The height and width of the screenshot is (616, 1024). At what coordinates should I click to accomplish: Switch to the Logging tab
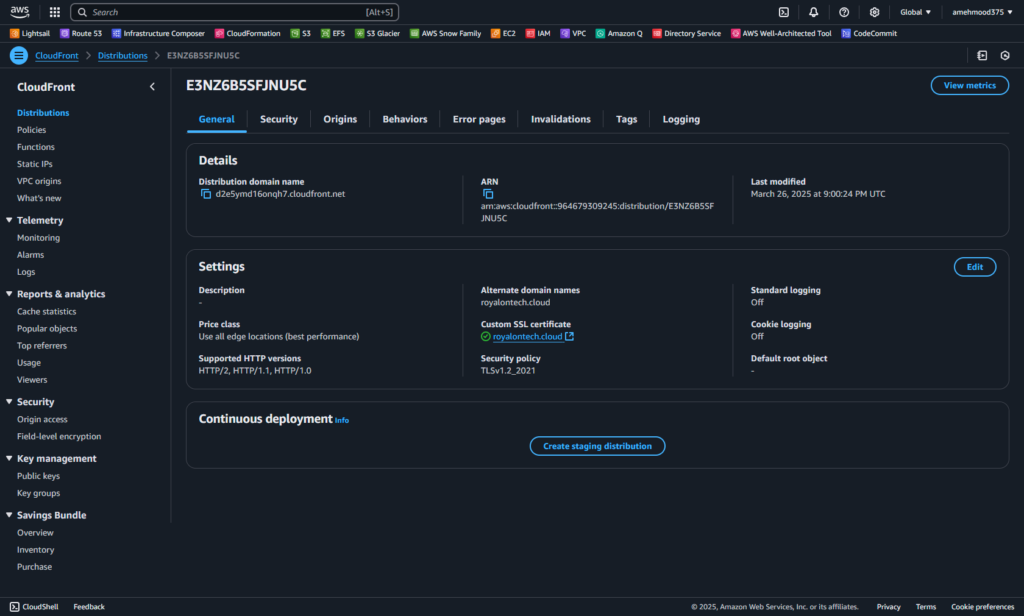pos(681,119)
